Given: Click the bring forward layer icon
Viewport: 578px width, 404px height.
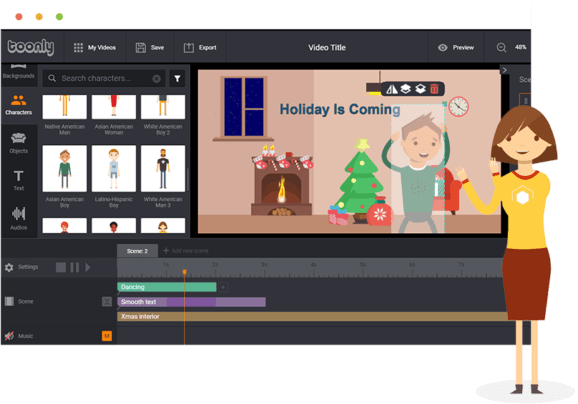Looking at the screenshot, I should click(x=405, y=89).
